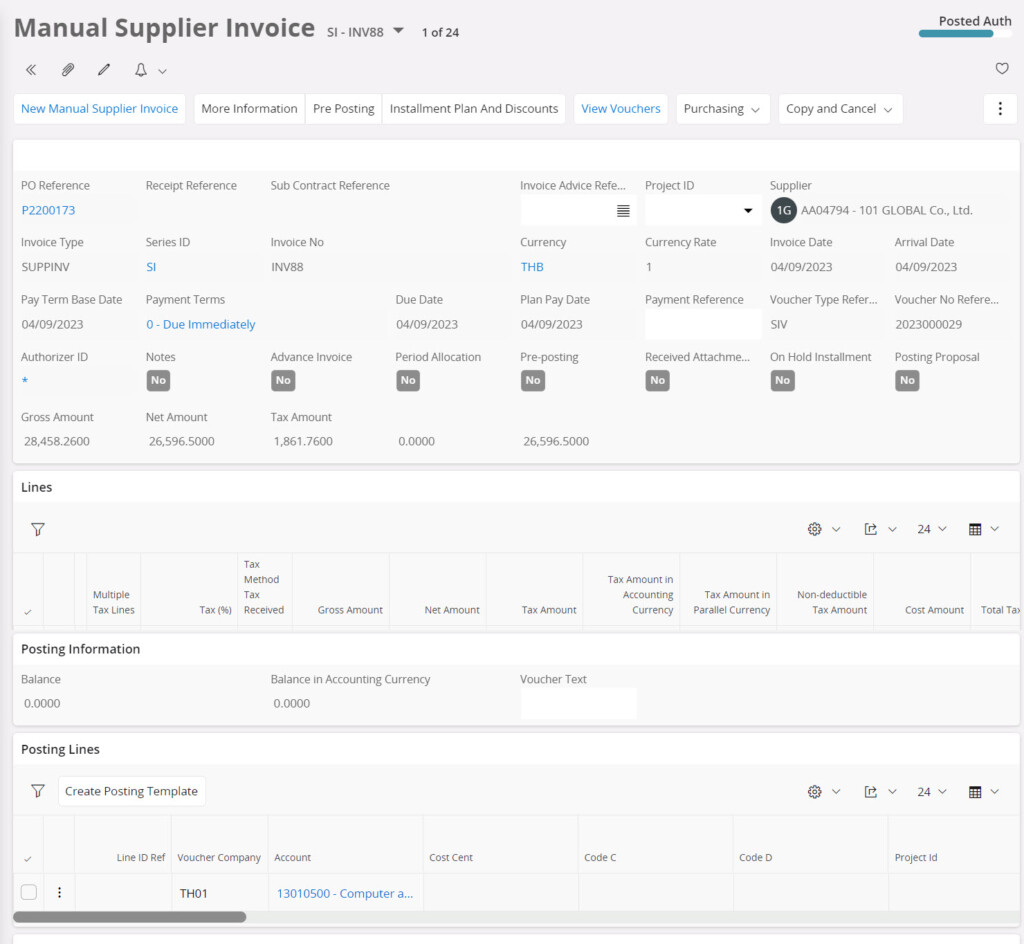1024x944 pixels.
Task: Click the attachments paperclip icon
Action: click(67, 70)
